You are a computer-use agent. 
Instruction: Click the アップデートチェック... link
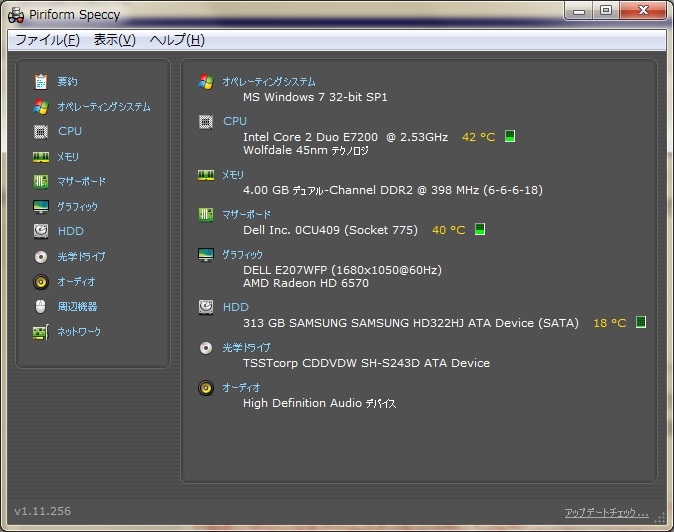click(607, 512)
